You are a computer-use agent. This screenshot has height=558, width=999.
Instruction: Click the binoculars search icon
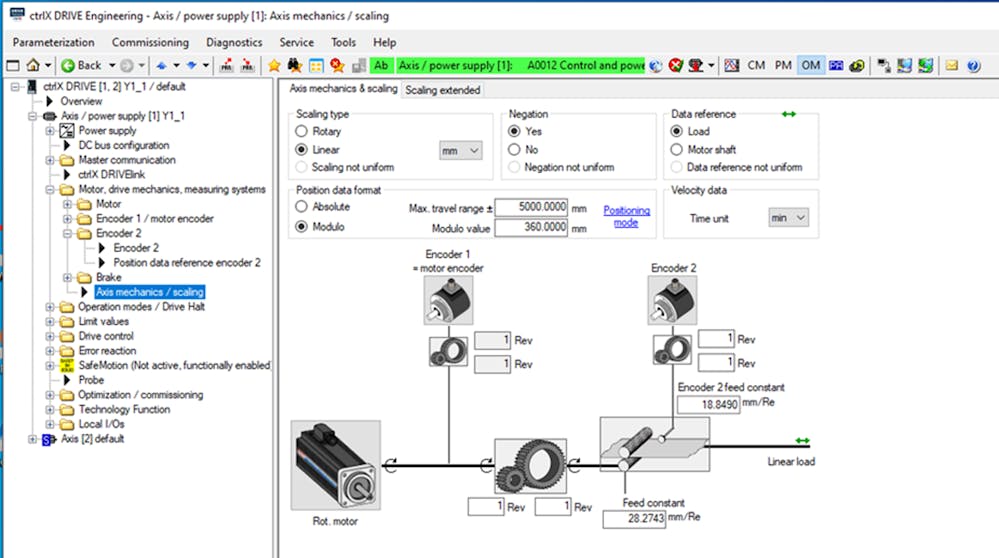pos(294,66)
